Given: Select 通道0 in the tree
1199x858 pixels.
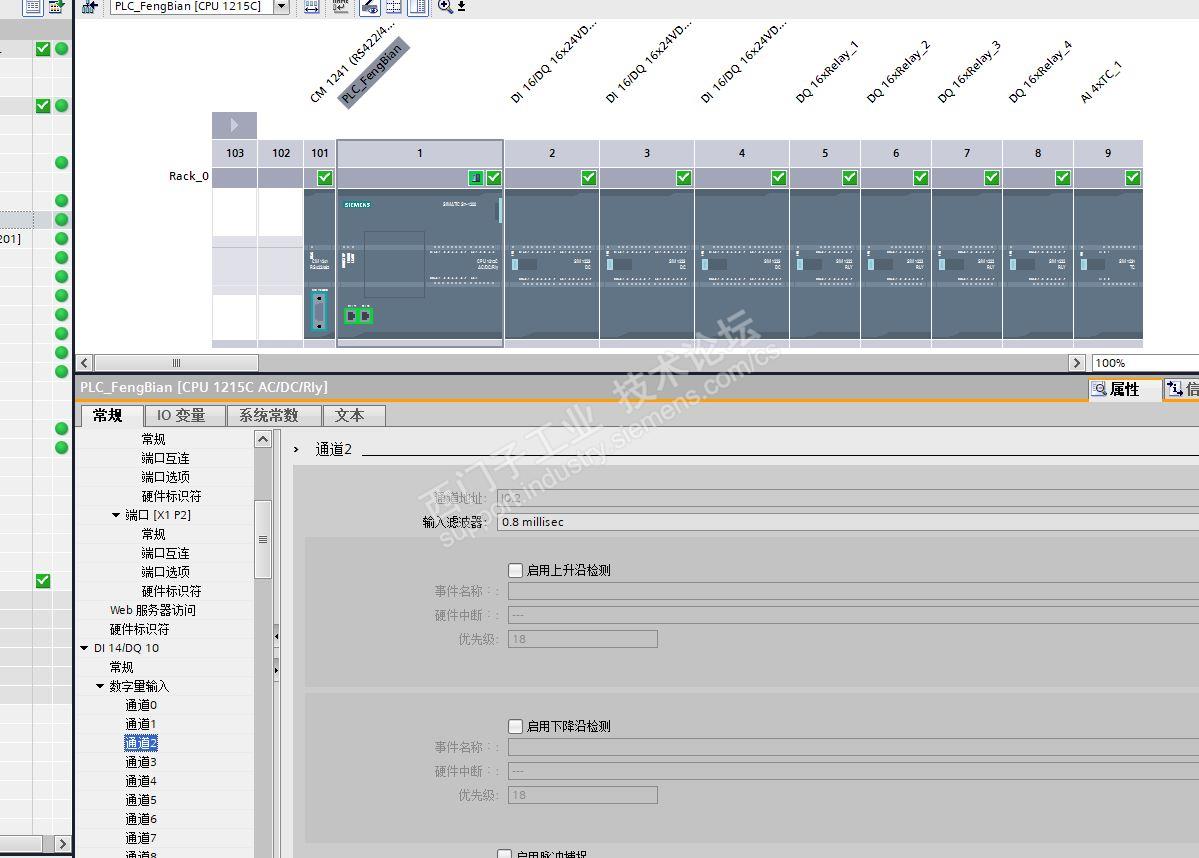Looking at the screenshot, I should click(x=141, y=705).
